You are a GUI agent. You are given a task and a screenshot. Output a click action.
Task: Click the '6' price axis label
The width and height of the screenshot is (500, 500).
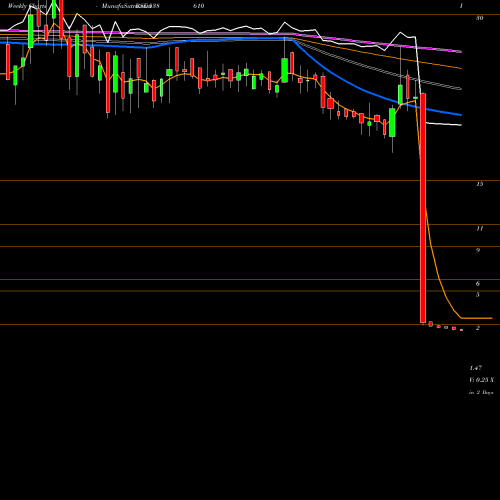(x=478, y=284)
